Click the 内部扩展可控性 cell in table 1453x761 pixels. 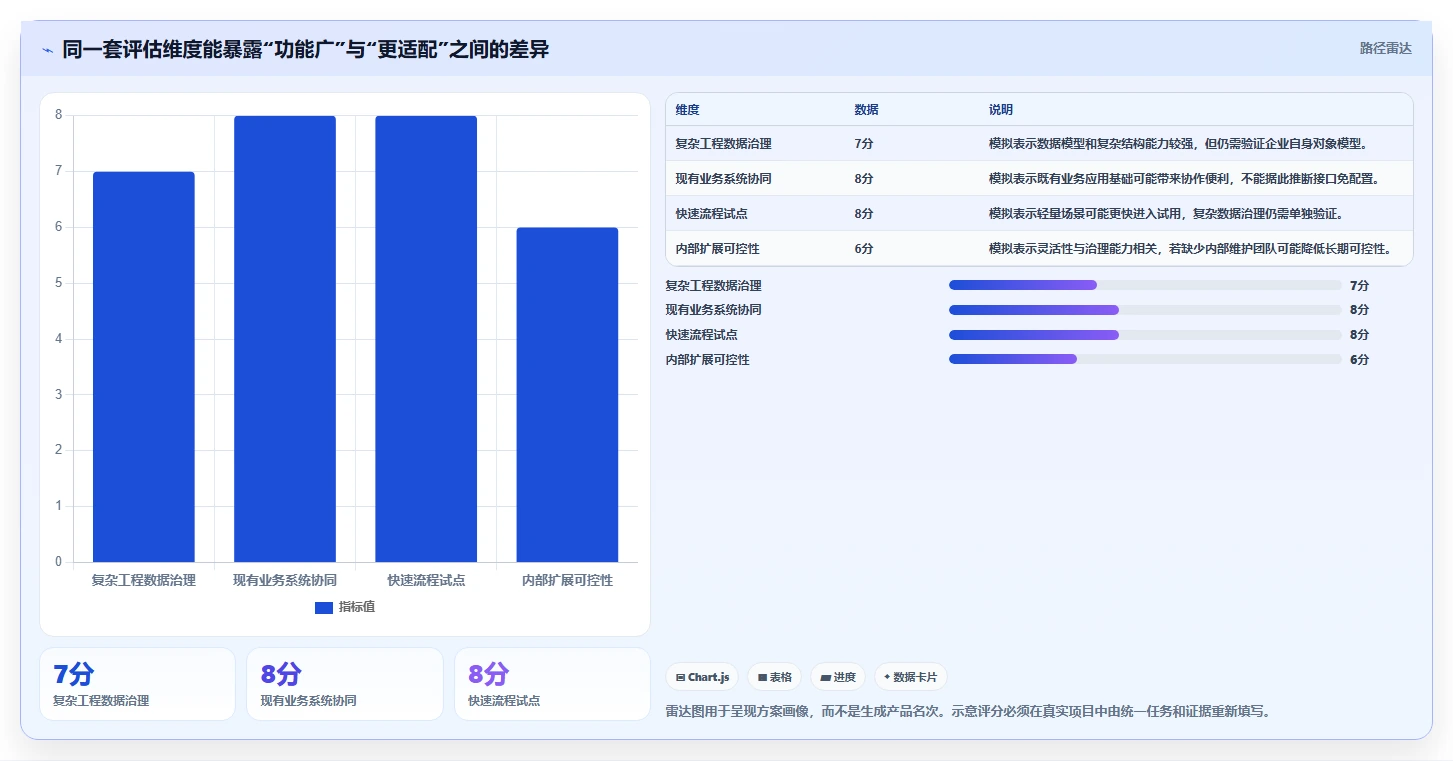(x=718, y=249)
